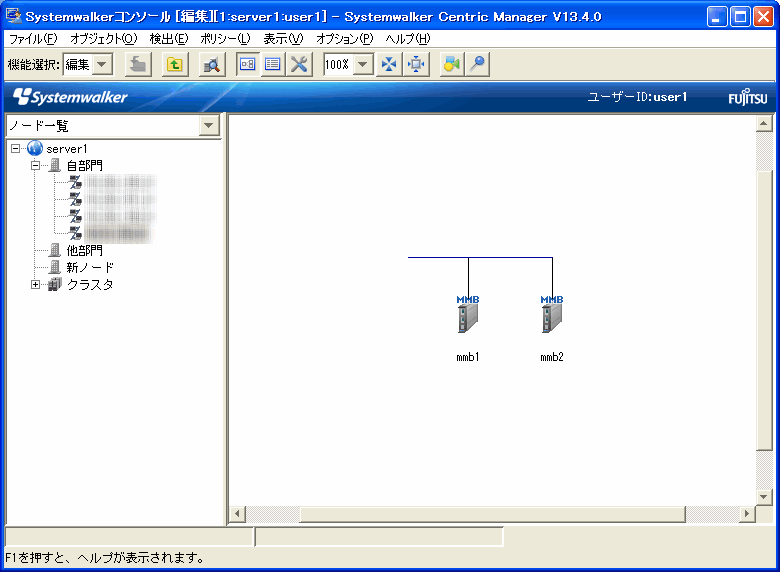The height and width of the screenshot is (572, 780).
Task: Click the expand-outward arrows toolbar icon
Action: [416, 64]
